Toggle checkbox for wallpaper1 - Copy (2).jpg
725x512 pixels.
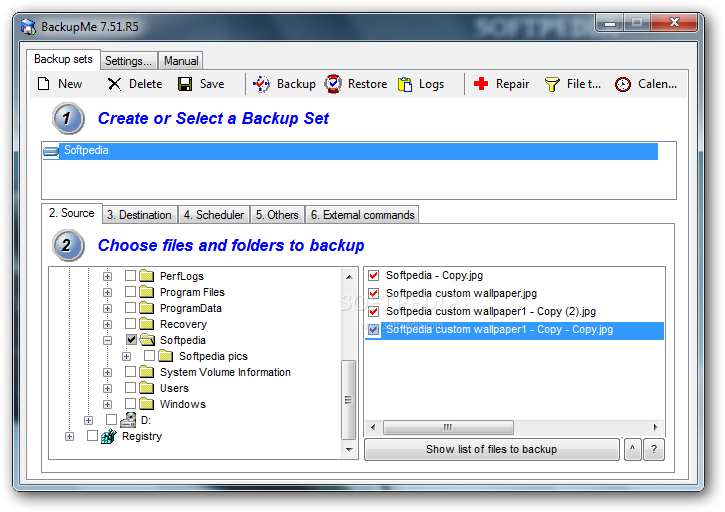pyautogui.click(x=374, y=311)
